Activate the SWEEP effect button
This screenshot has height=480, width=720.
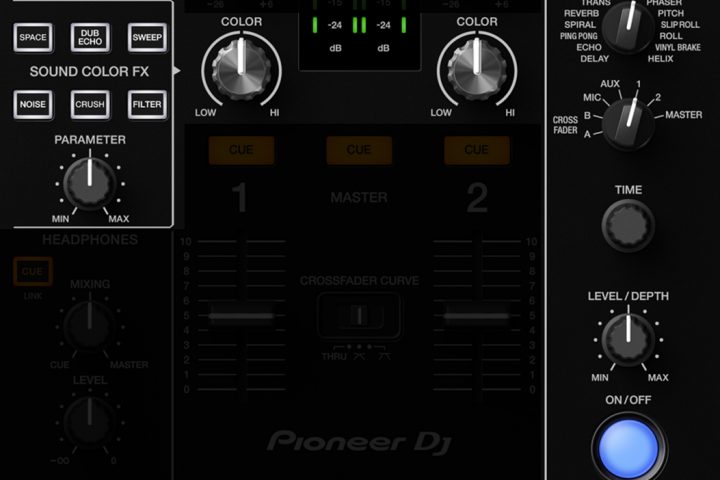click(147, 39)
